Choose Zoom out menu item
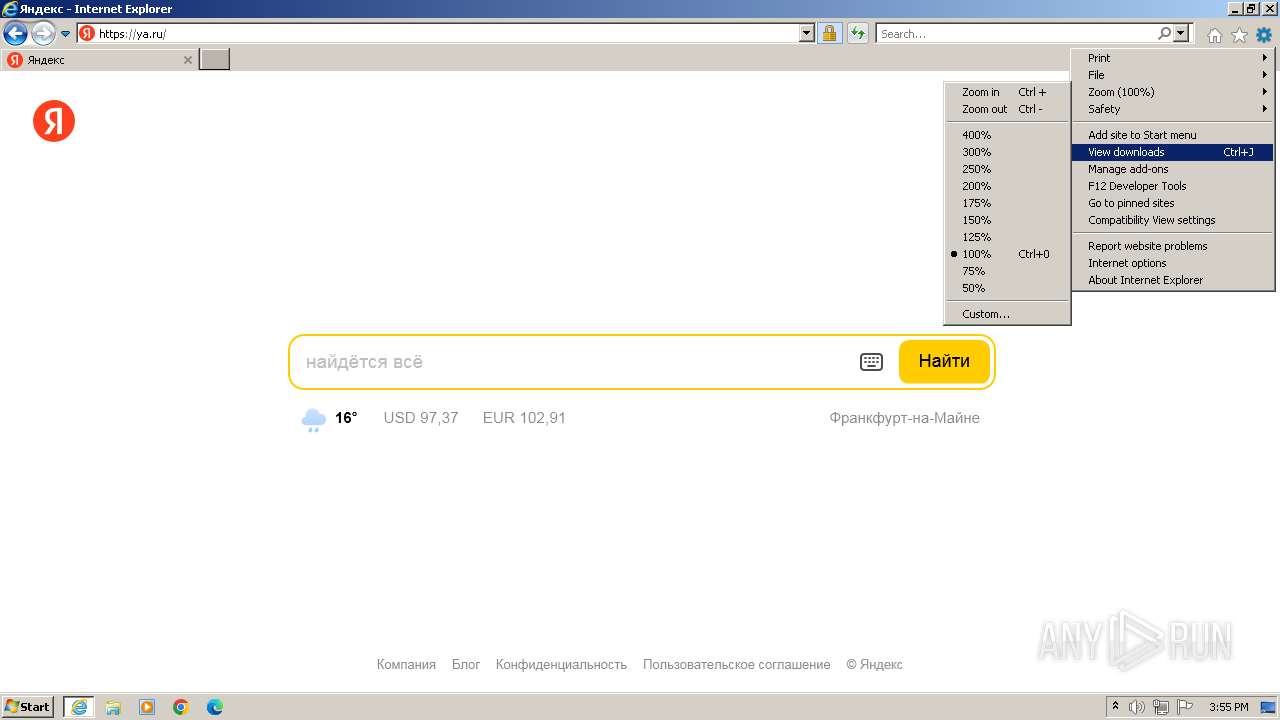This screenshot has width=1280, height=720. tap(1007, 109)
